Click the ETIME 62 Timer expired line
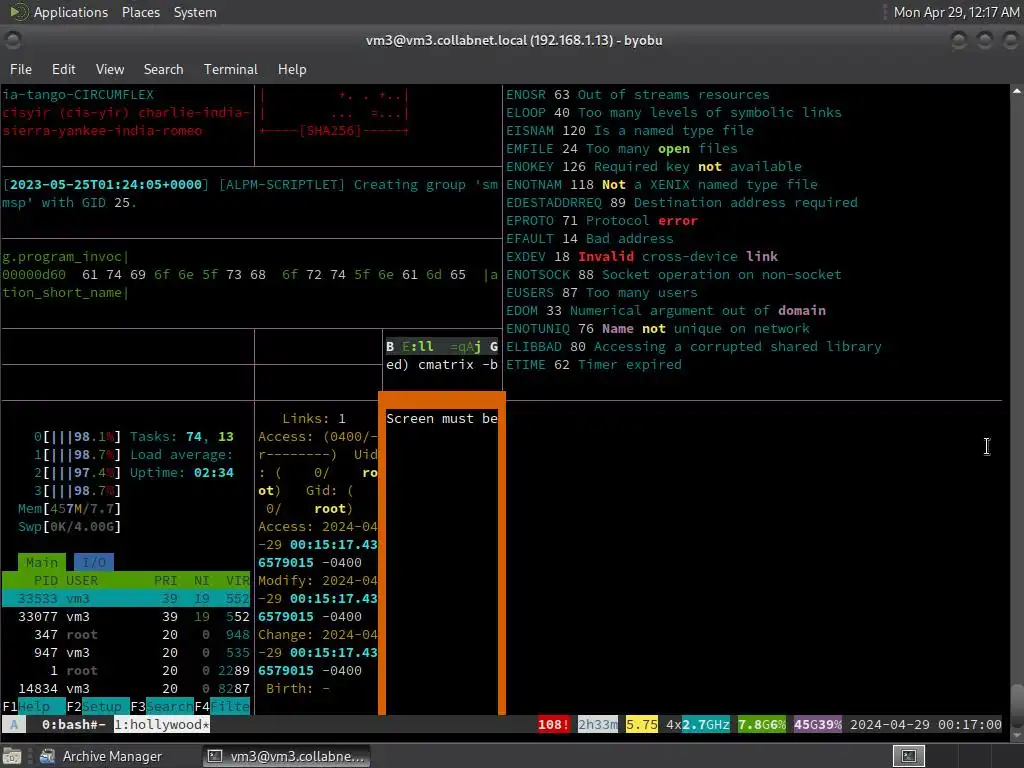Screen dimensions: 1024x768 pyautogui.click(x=594, y=364)
